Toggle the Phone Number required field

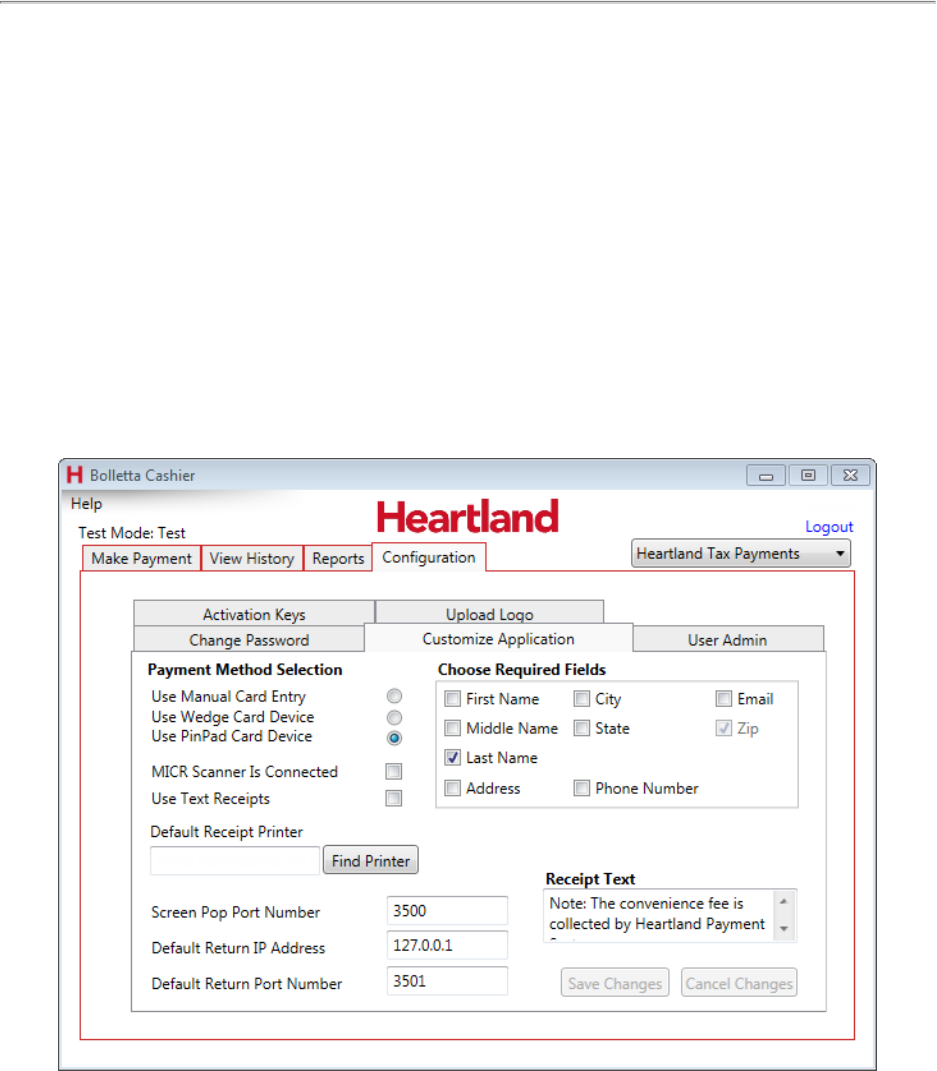581,788
